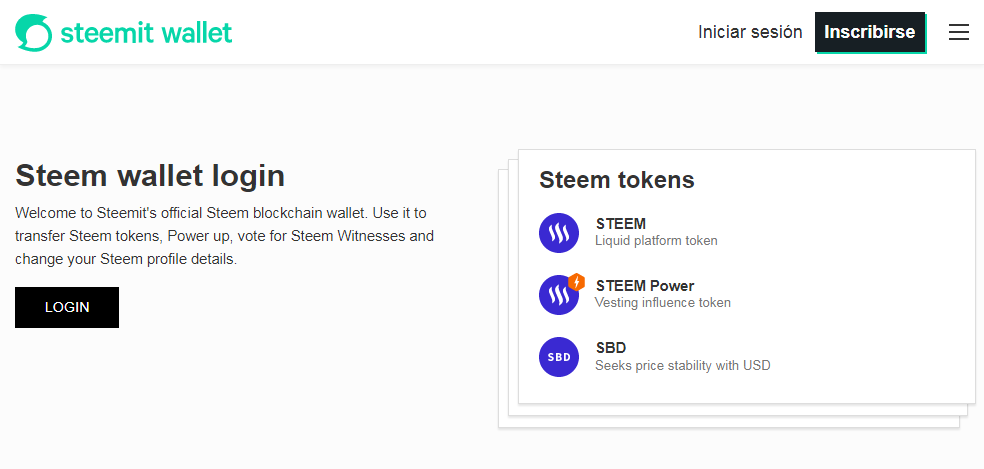
Task: Click the stacked card edge behind Steem tokens
Action: point(503,300)
